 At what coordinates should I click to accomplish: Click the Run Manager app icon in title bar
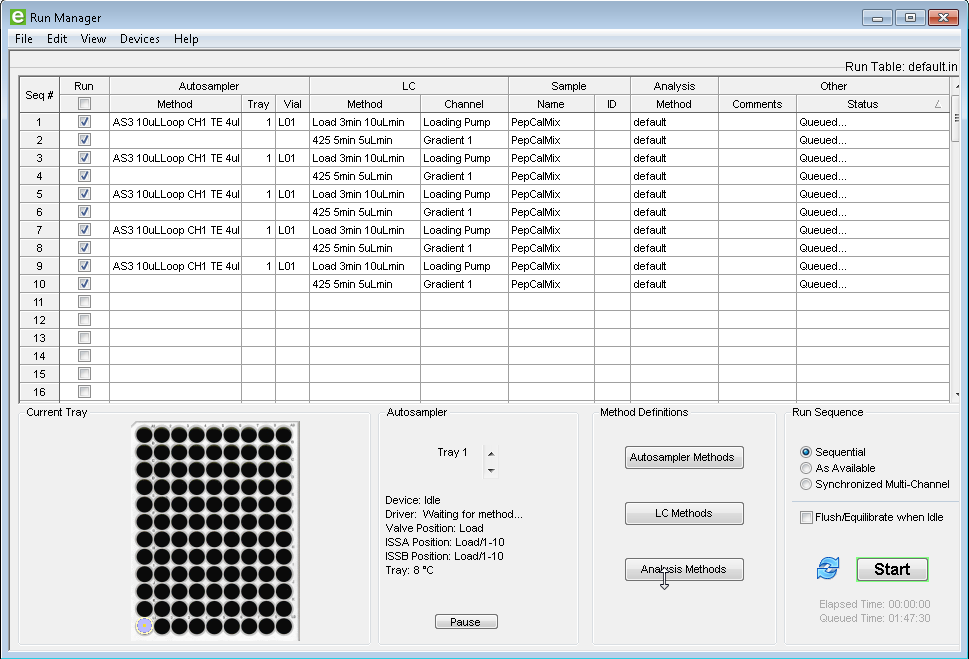[x=17, y=17]
